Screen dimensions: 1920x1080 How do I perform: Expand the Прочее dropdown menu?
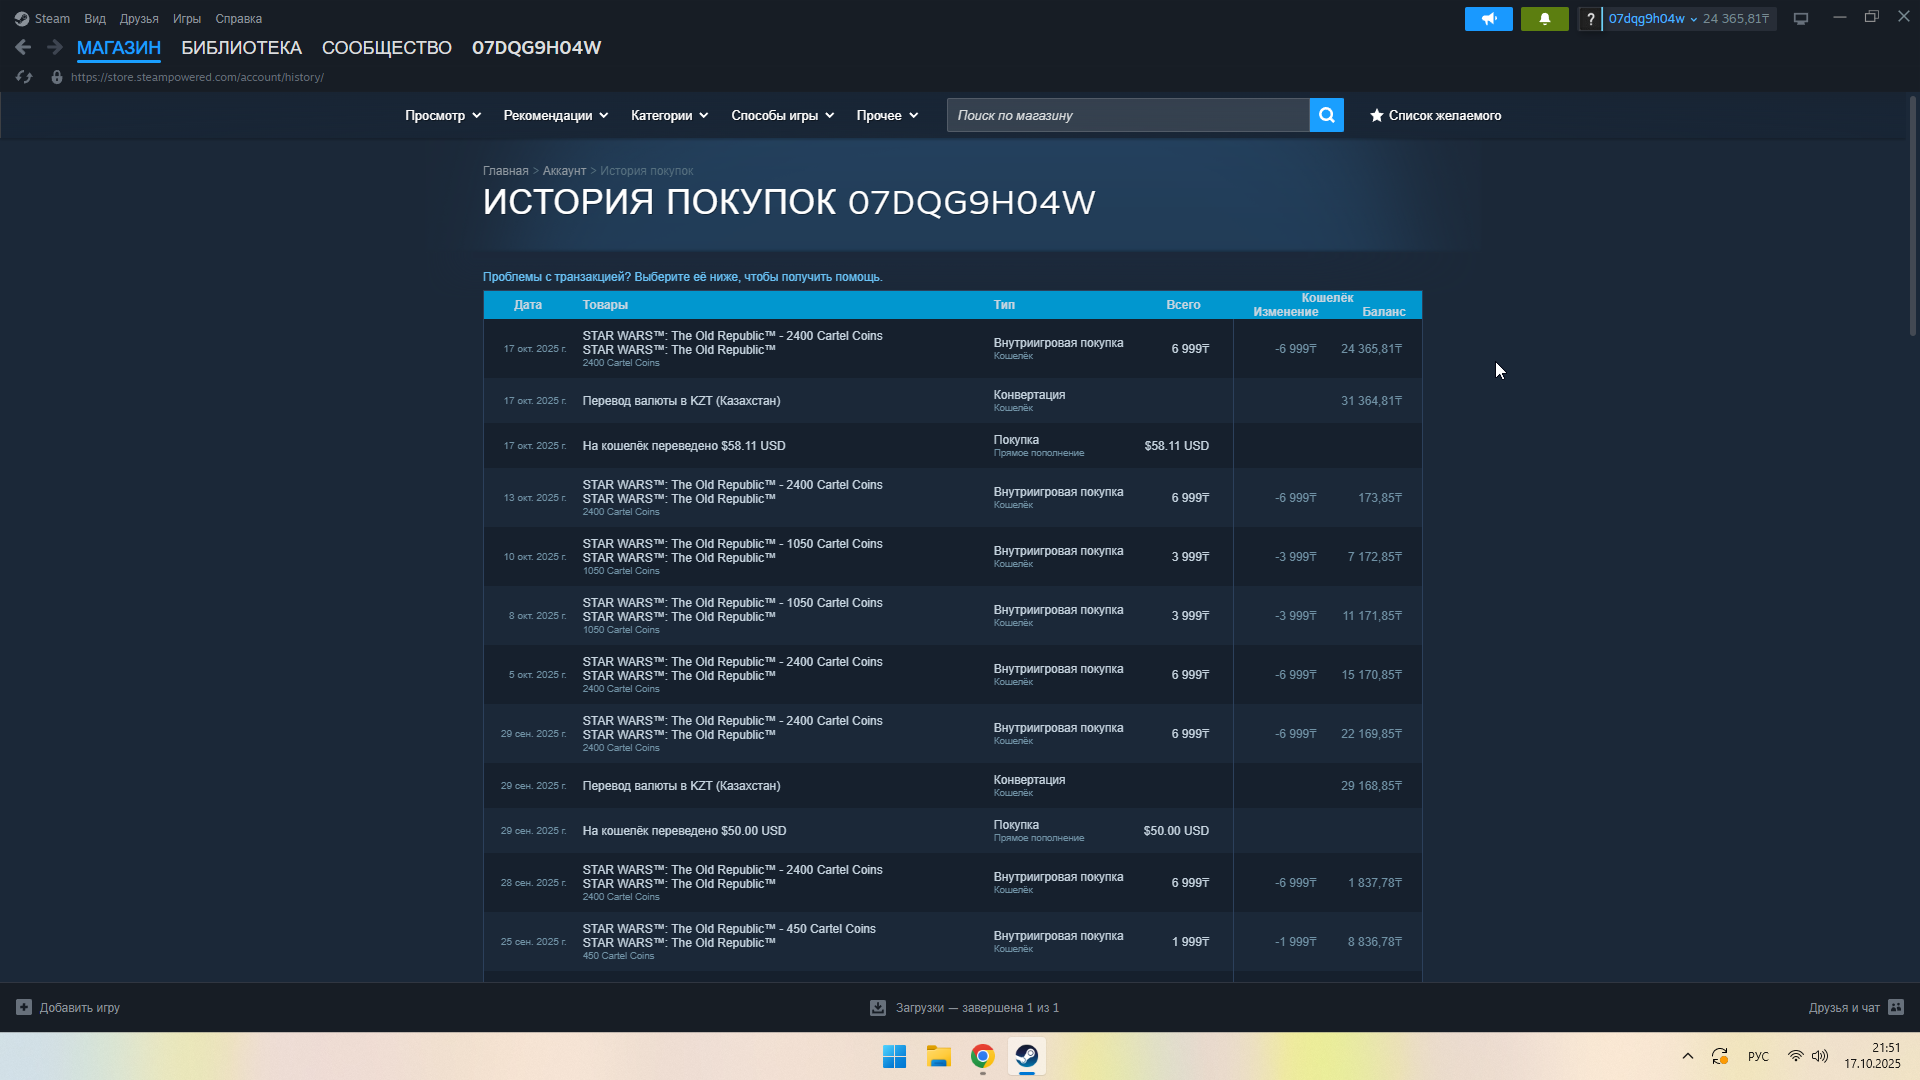[x=887, y=116]
